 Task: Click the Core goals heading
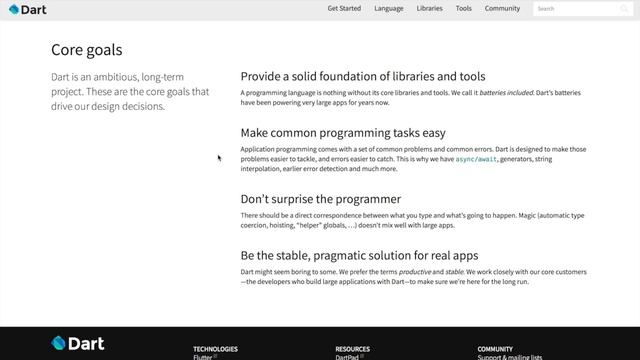(x=87, y=50)
